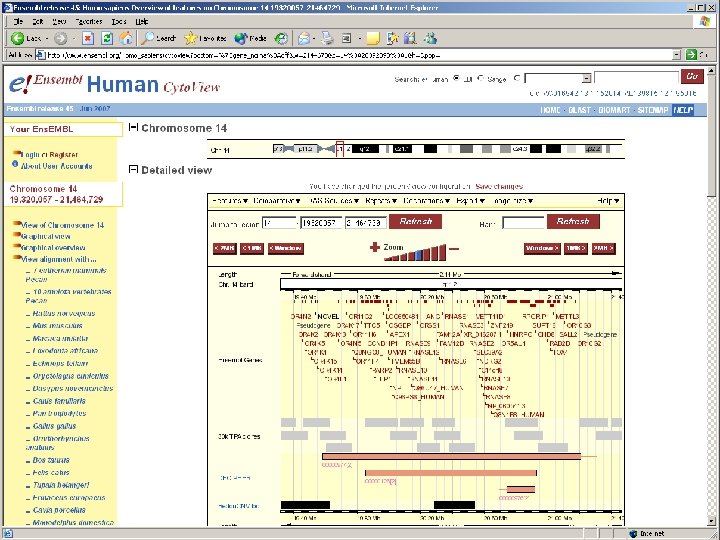Open Rattus norvegicus alignment link
The image size is (720, 540).
tap(63, 313)
